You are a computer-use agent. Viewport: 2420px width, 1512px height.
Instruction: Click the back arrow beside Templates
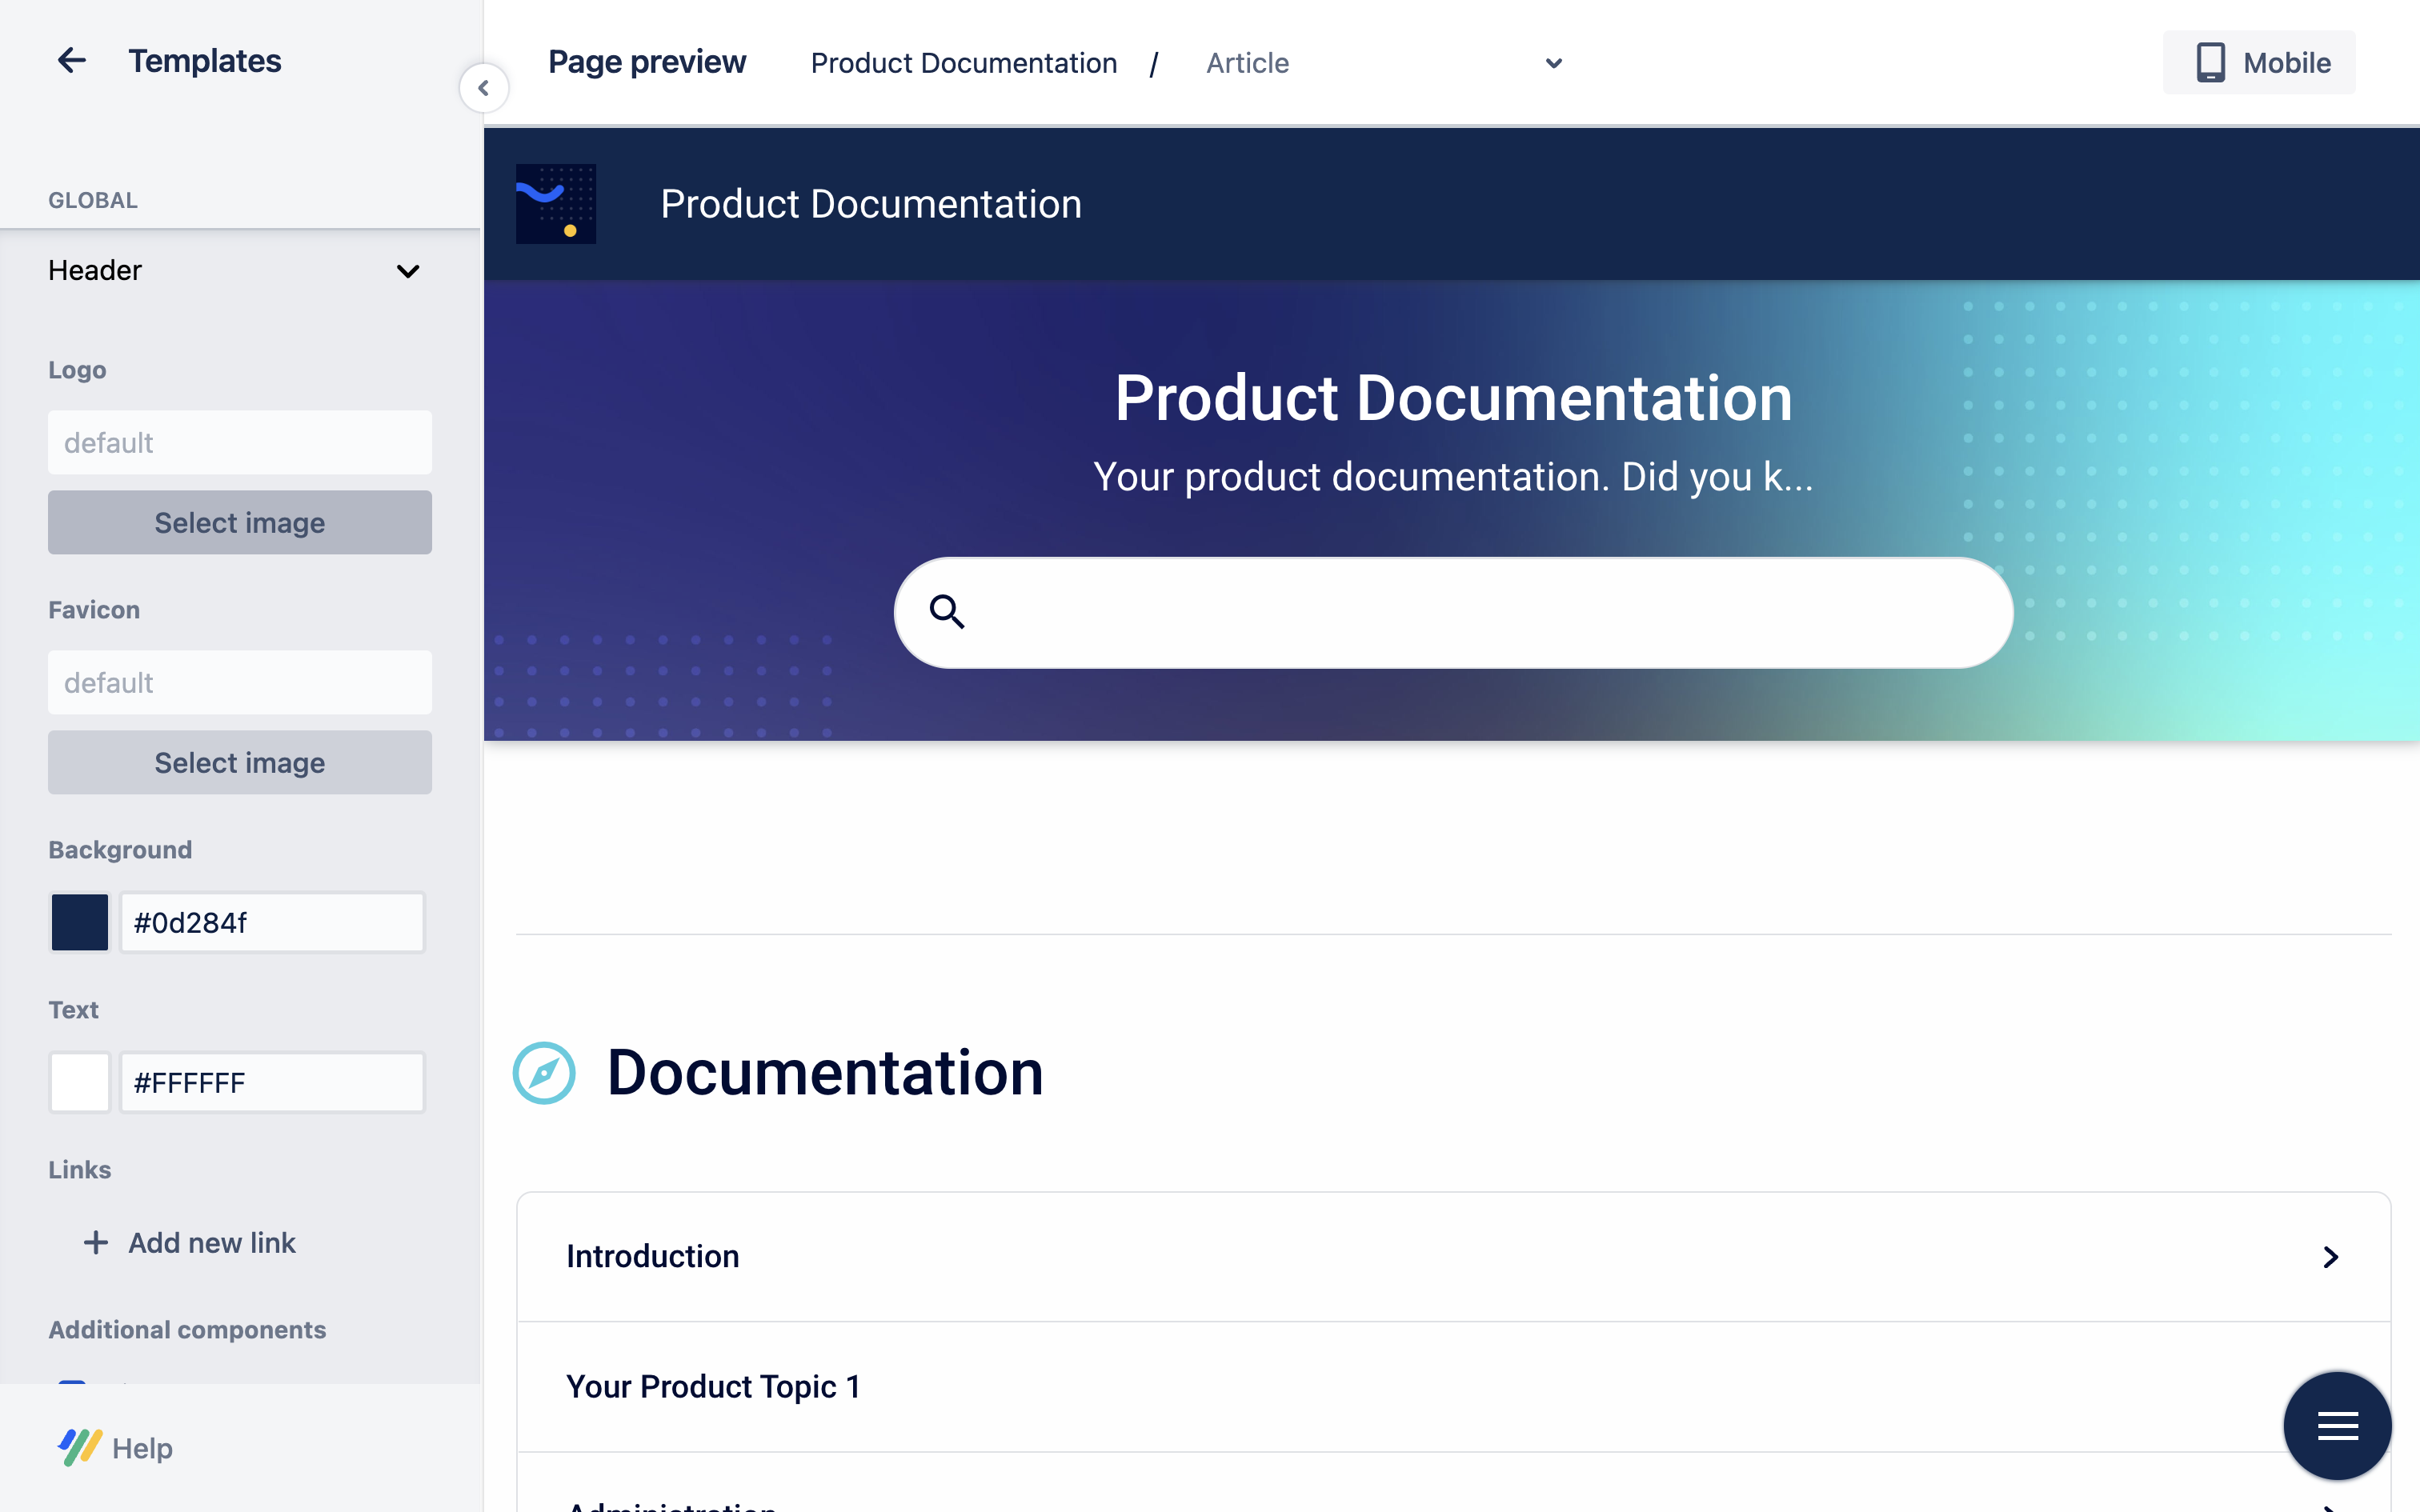coord(72,61)
